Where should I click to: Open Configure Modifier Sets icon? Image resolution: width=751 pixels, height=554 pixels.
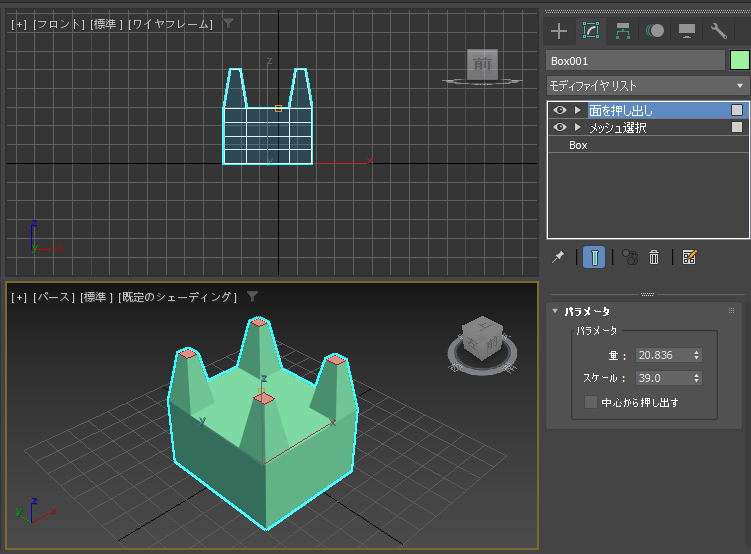coord(689,257)
